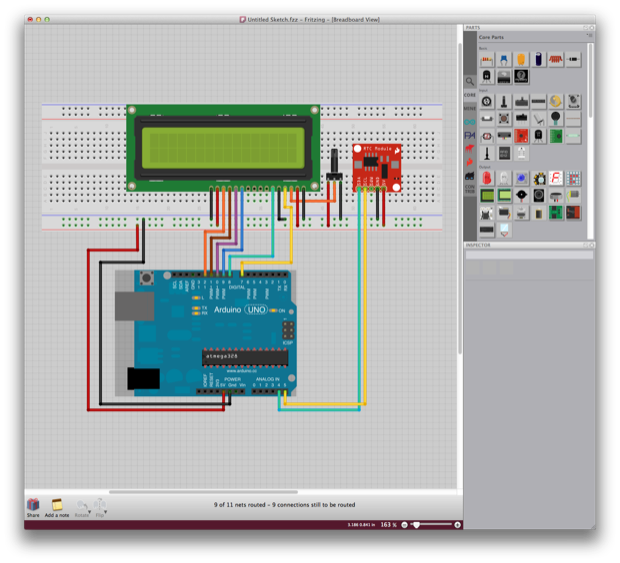Select the red inductor coil part
Image resolution: width=620 pixels, height=563 pixels.
[x=556, y=60]
